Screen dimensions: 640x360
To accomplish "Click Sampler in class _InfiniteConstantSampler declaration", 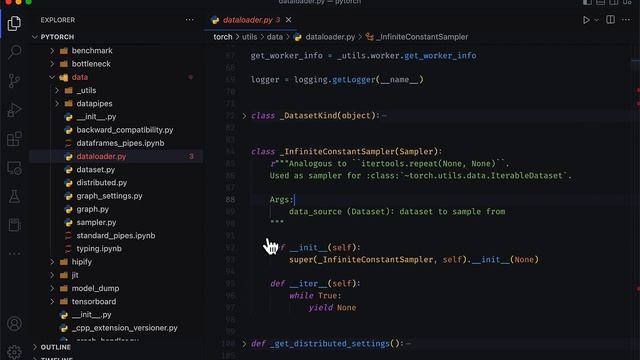I will point(416,151).
